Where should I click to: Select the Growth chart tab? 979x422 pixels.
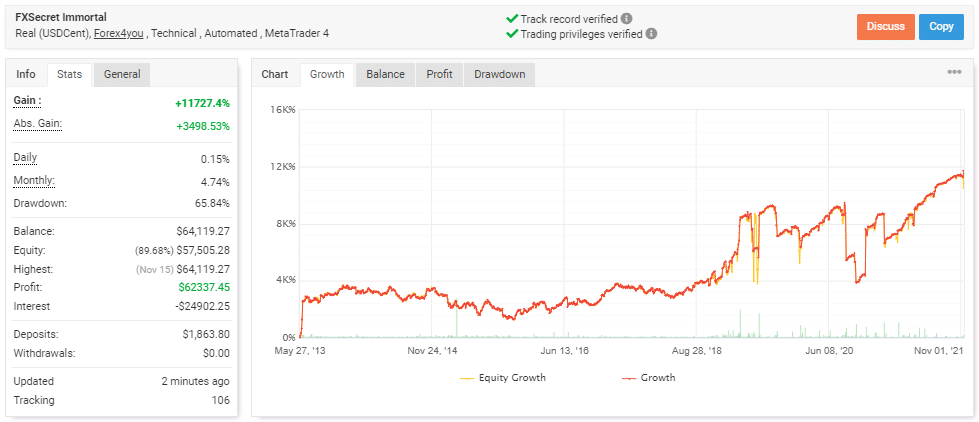(327, 74)
